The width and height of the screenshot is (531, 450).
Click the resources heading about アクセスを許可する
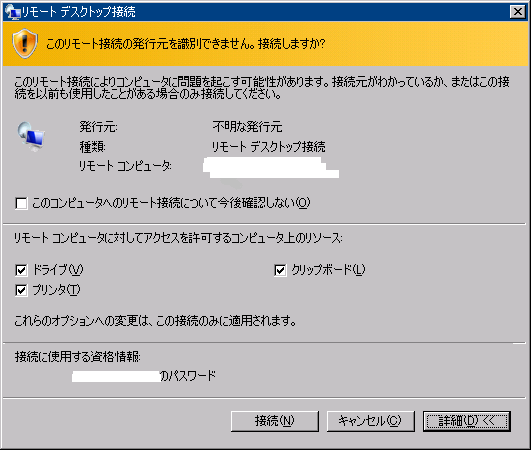pos(178,238)
